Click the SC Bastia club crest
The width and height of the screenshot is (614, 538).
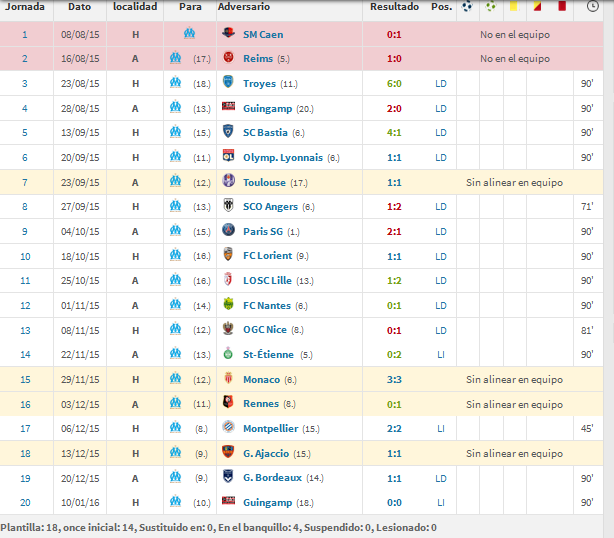click(228, 132)
